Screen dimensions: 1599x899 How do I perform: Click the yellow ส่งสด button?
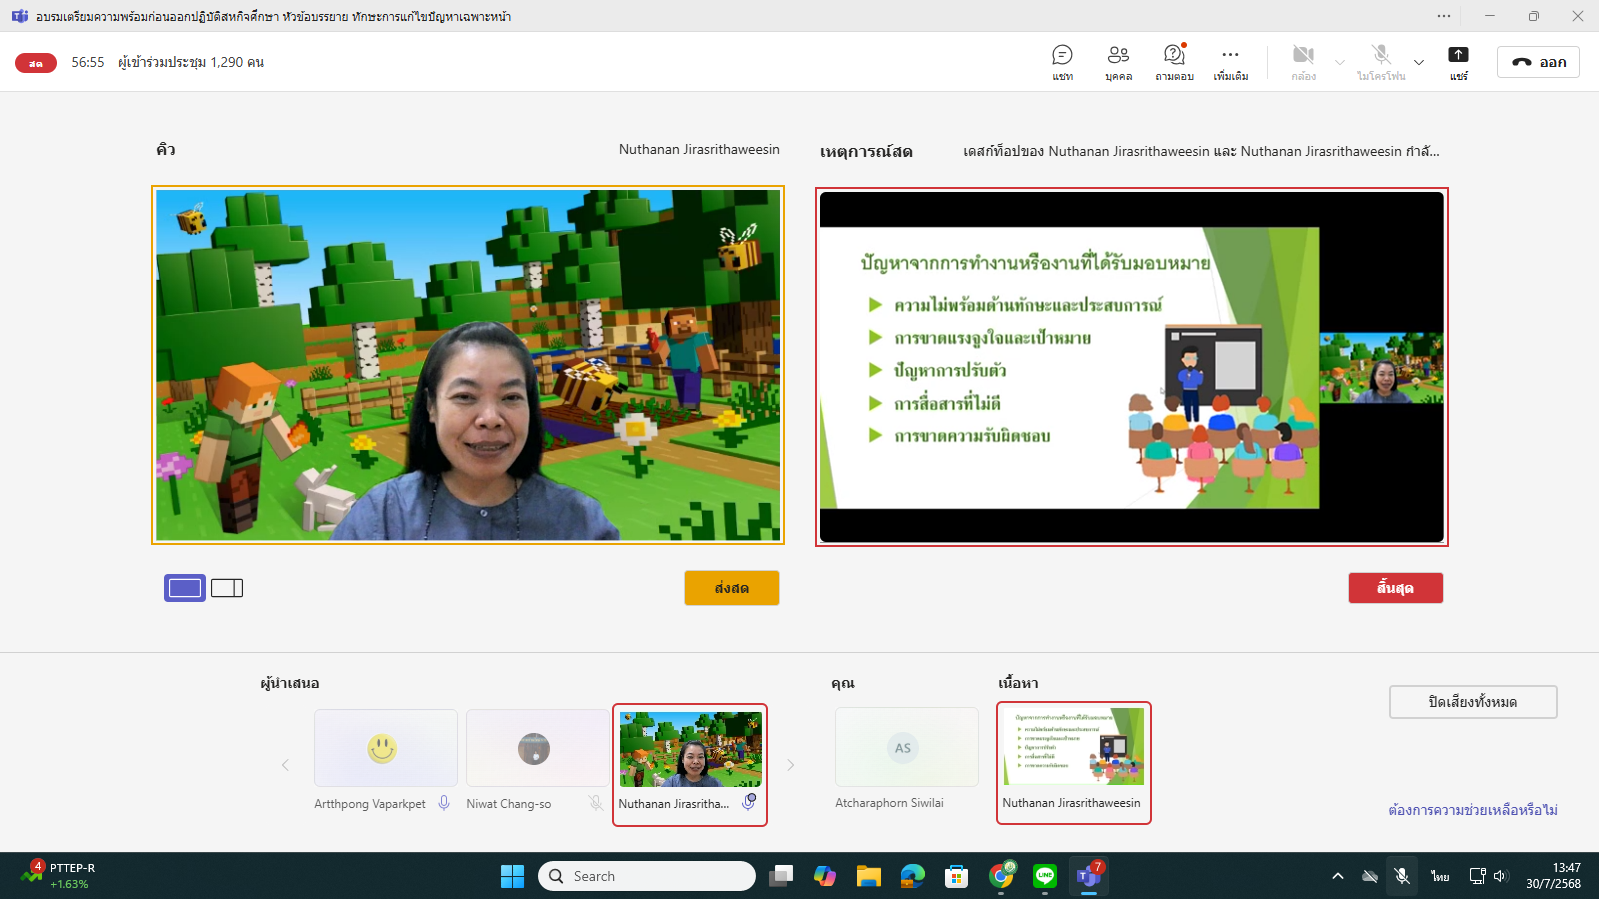tap(732, 588)
